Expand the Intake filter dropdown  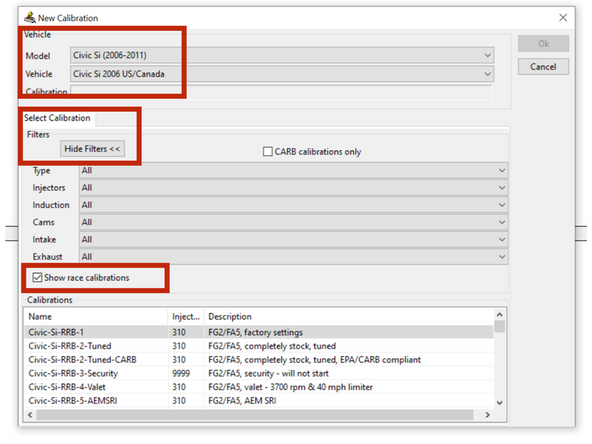point(293,240)
